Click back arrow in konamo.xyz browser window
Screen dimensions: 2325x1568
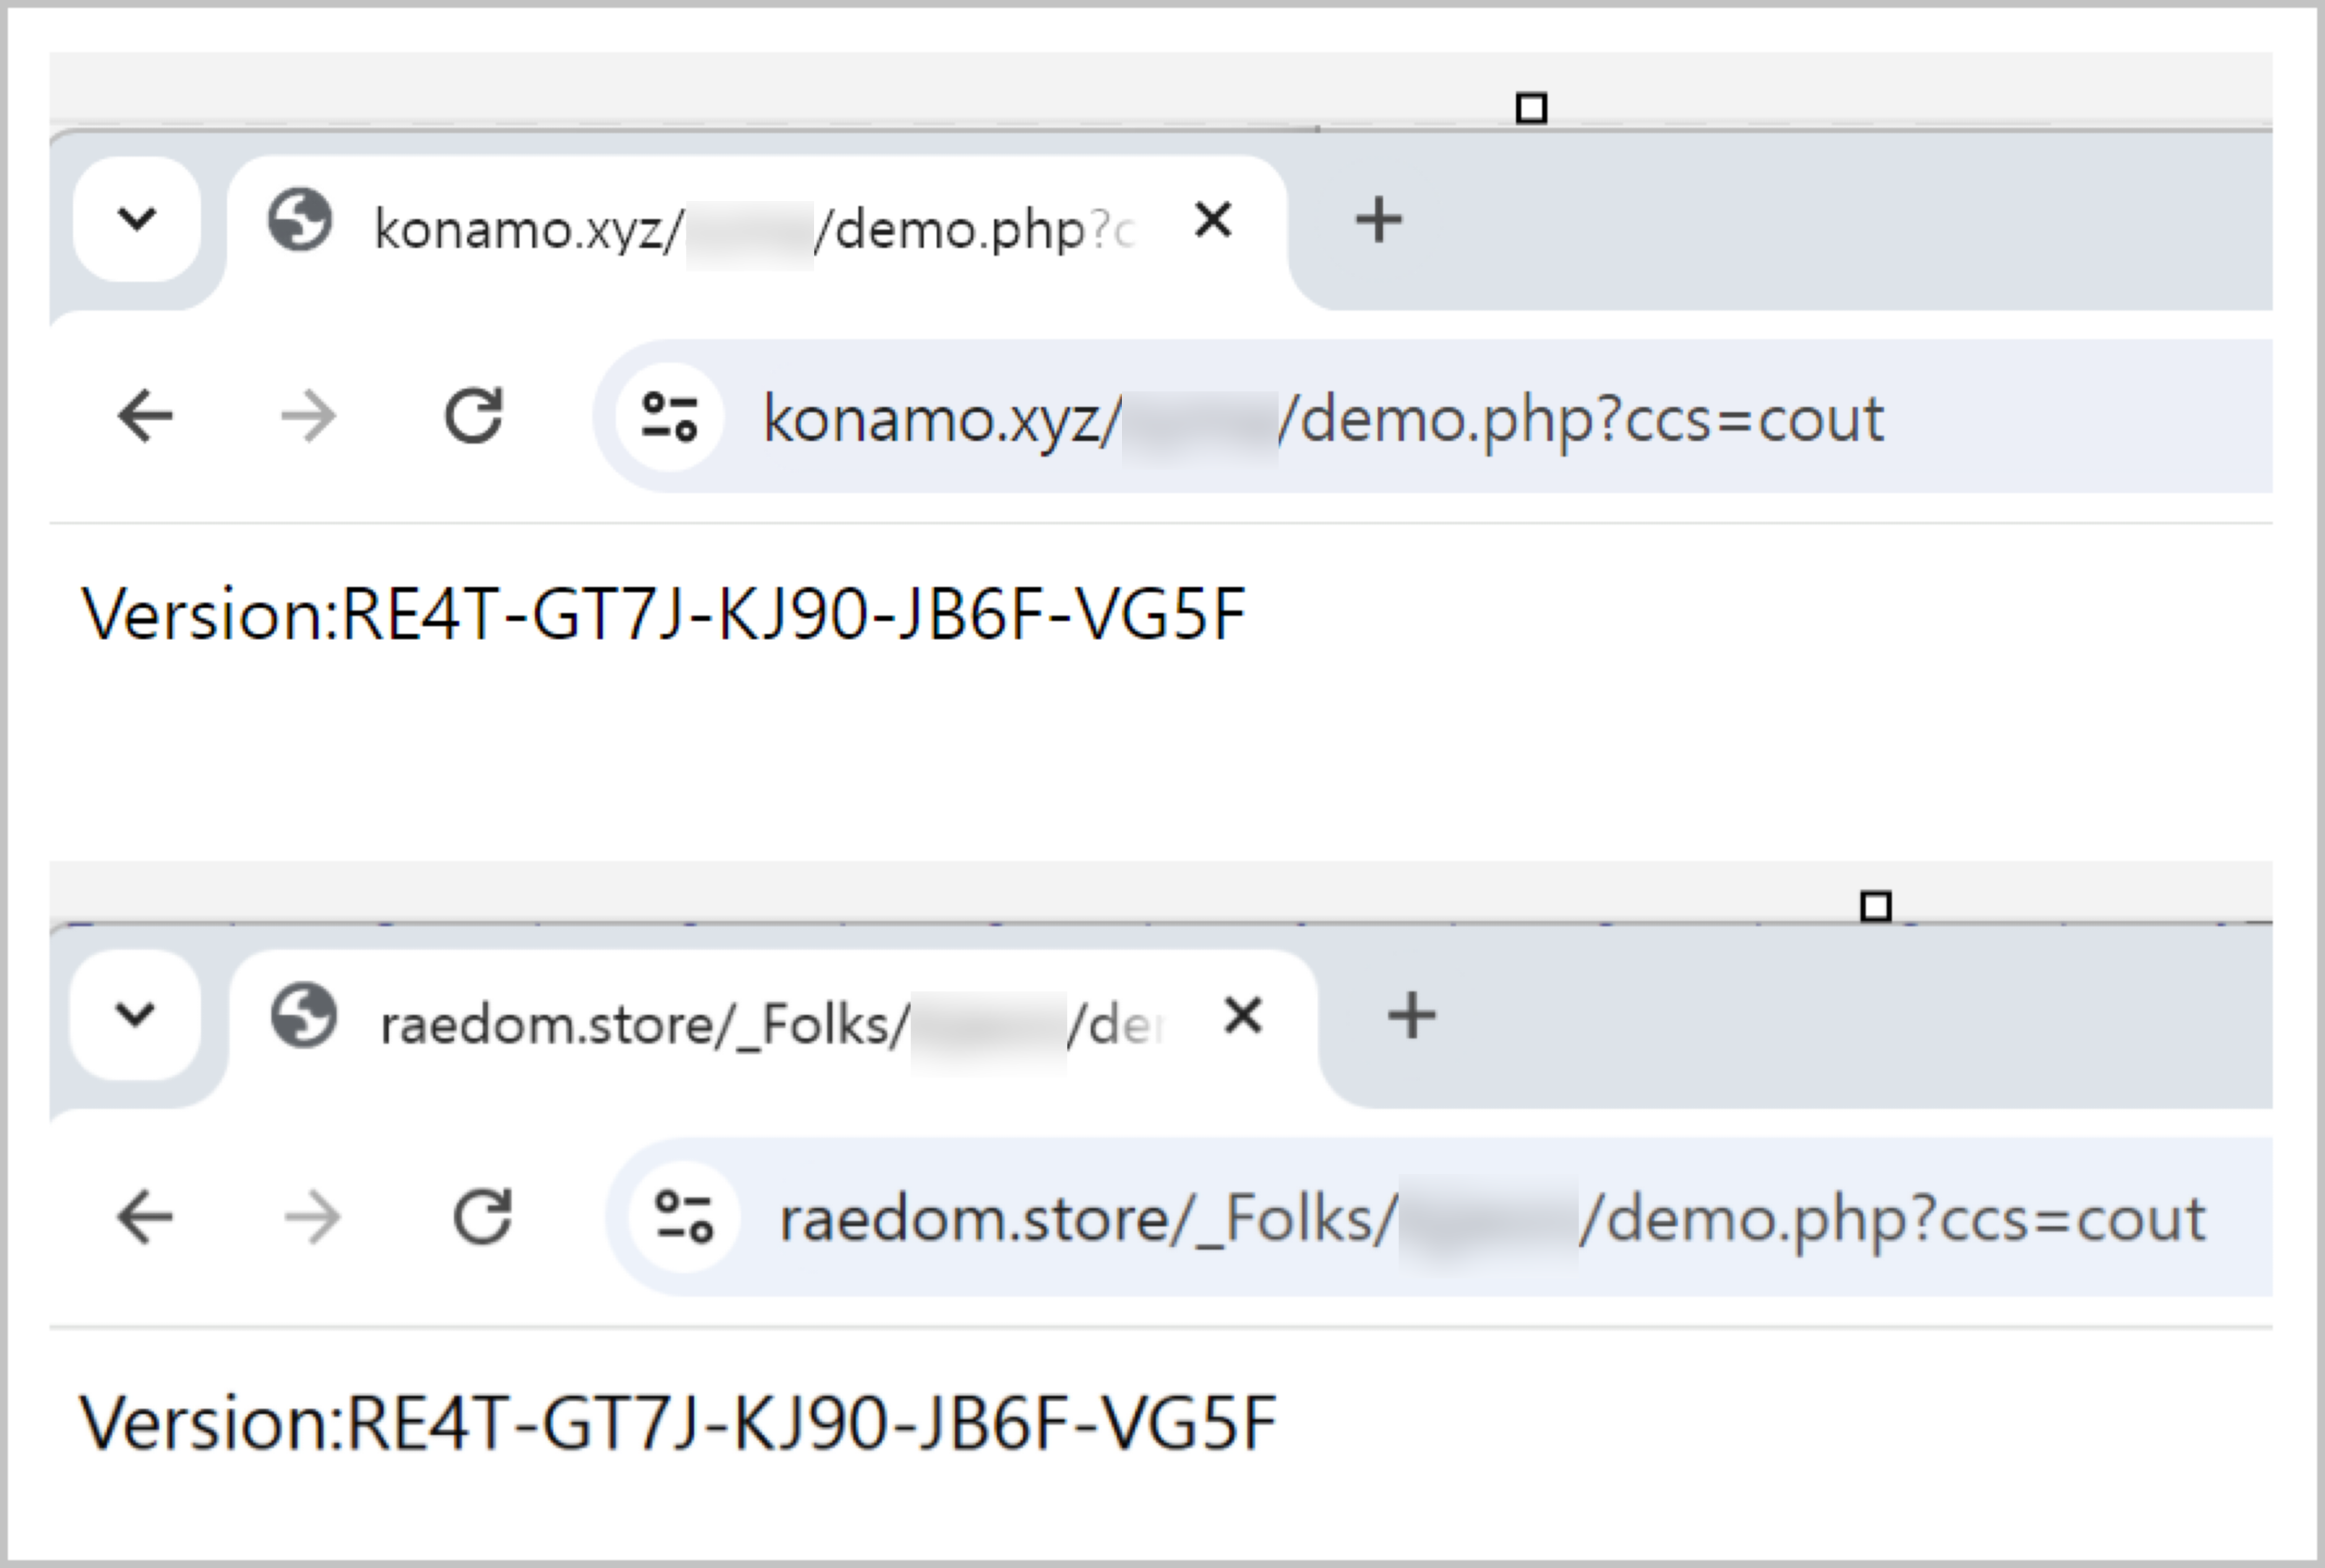point(146,416)
